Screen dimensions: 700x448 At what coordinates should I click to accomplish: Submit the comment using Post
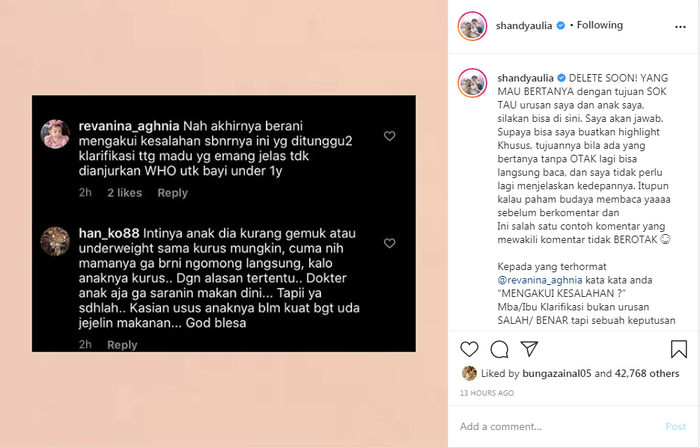click(675, 427)
